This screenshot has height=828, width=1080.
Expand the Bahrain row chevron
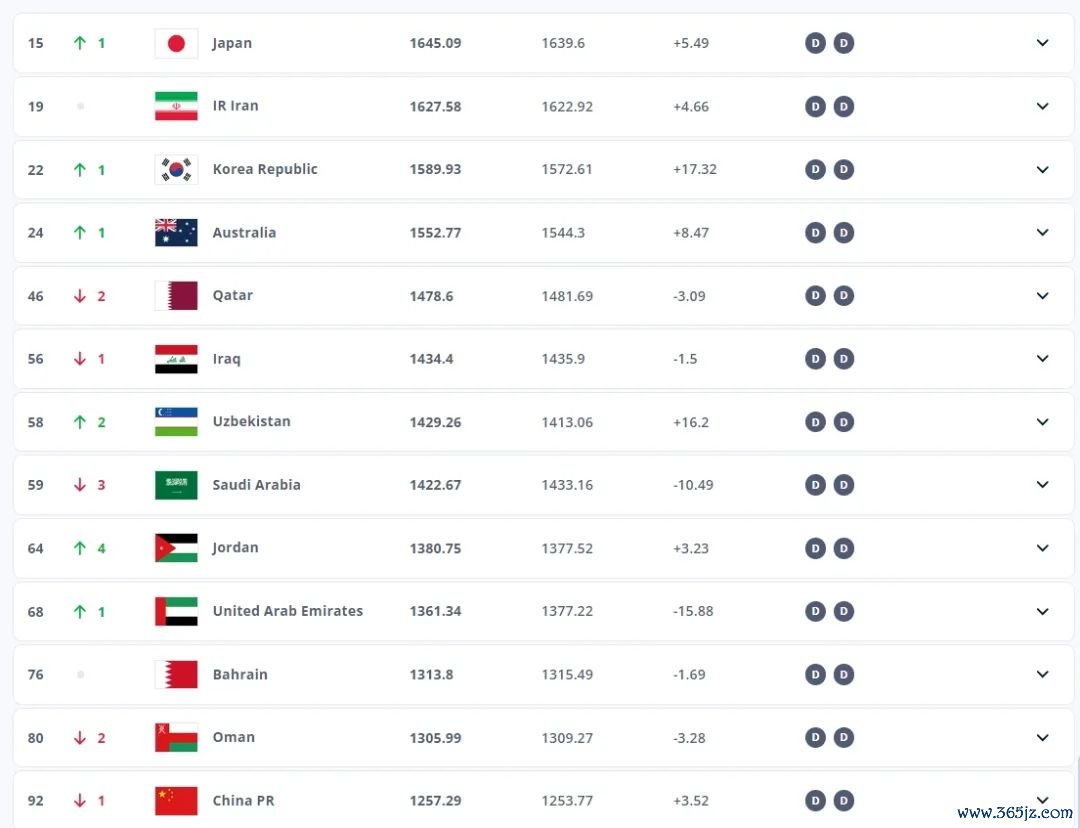tap(1042, 674)
